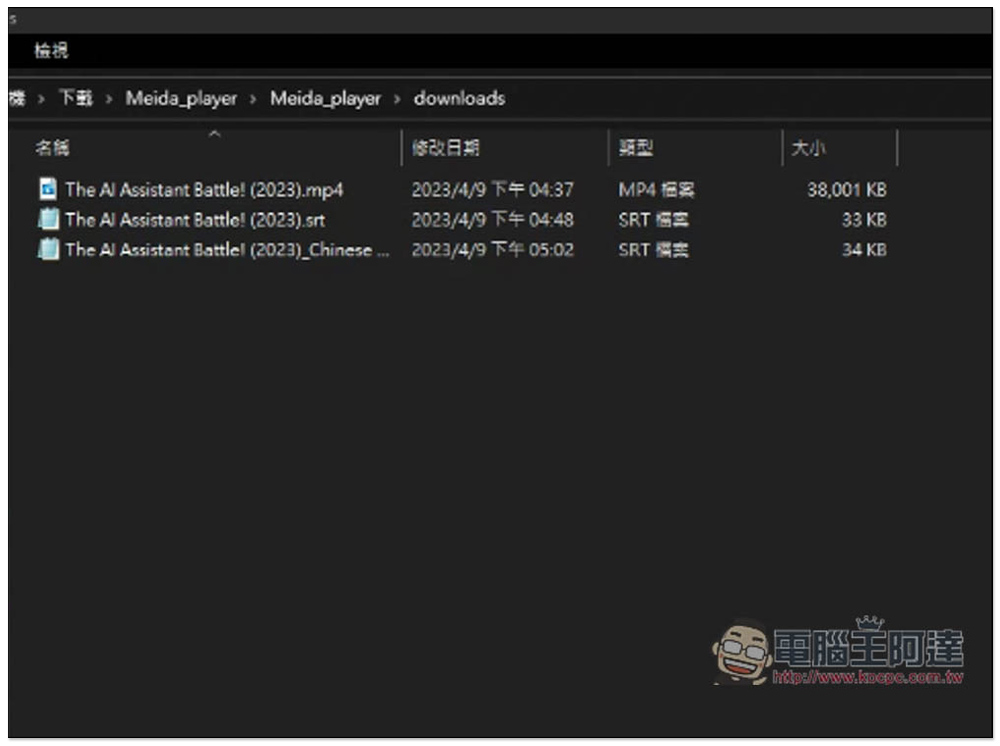This screenshot has height=746, width=1000.
Task: Go to the first Meida_player breadcrumb folder
Action: point(181,98)
